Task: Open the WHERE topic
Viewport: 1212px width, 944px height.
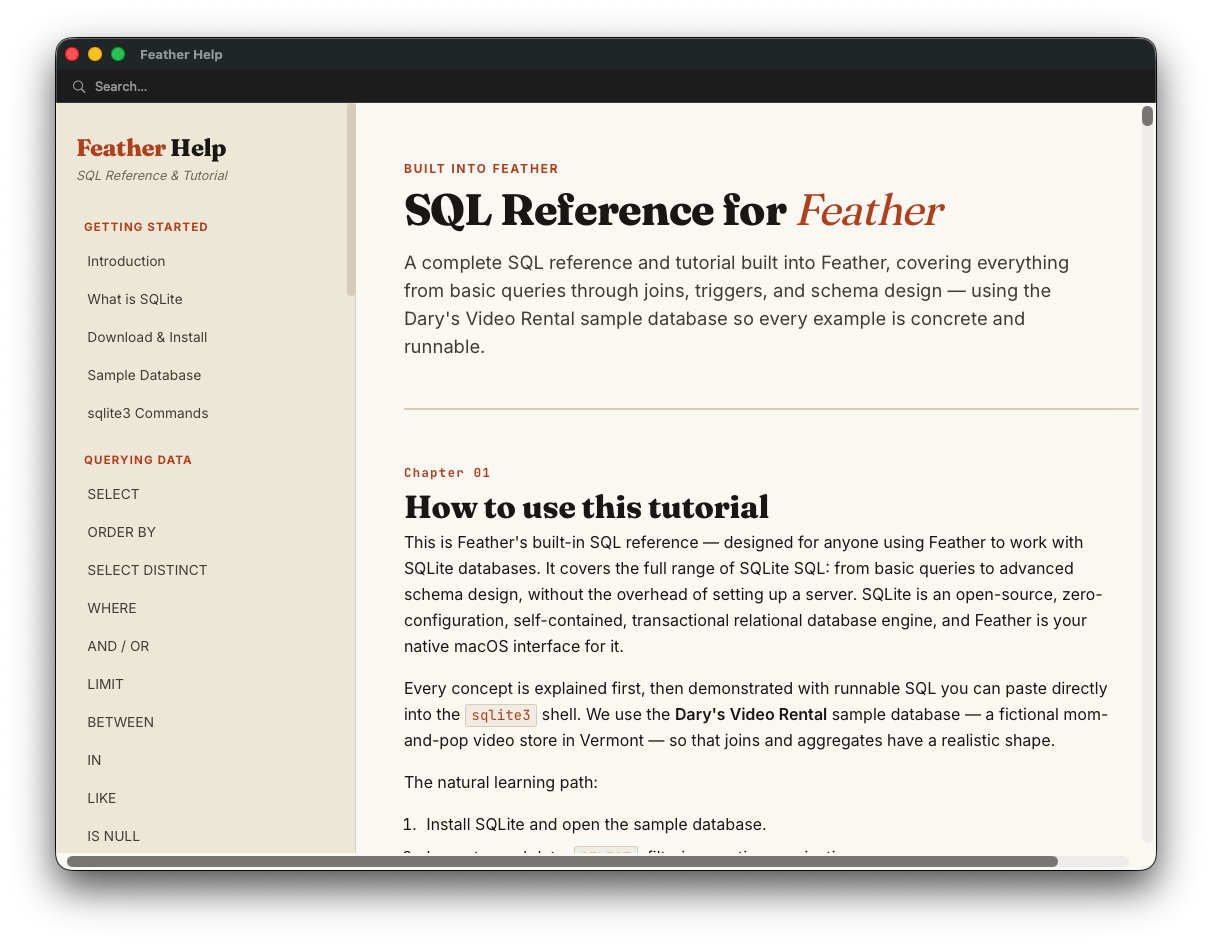Action: [112, 608]
